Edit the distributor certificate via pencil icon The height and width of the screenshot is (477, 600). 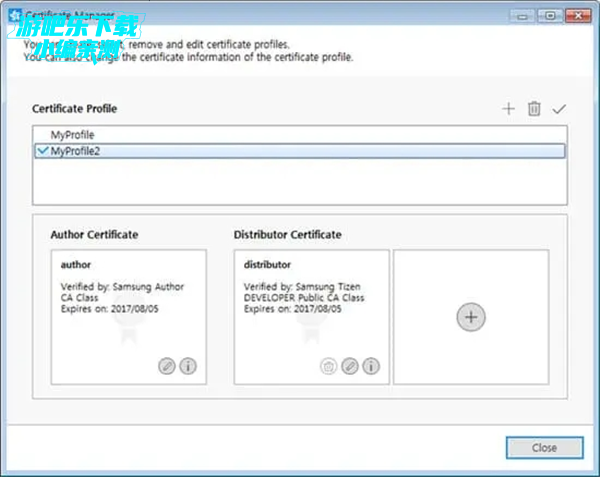350,366
